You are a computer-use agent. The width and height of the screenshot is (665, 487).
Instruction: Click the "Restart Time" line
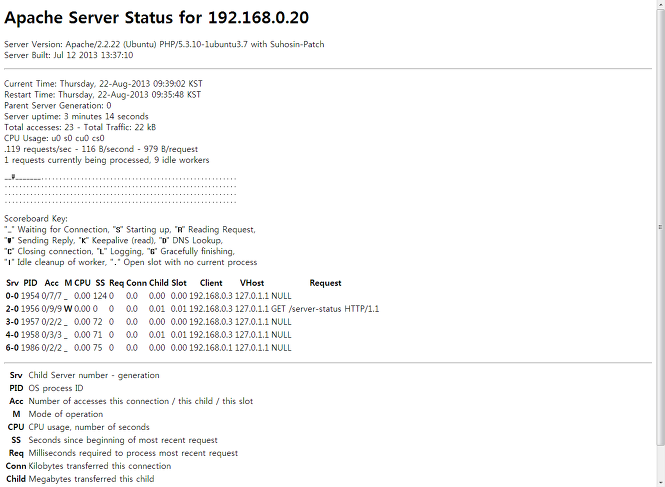(103, 95)
